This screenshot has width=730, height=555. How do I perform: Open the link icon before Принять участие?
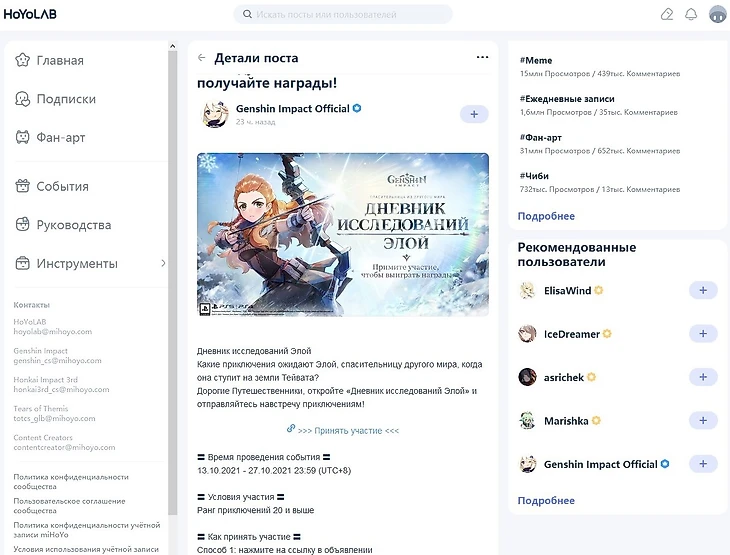click(x=291, y=428)
